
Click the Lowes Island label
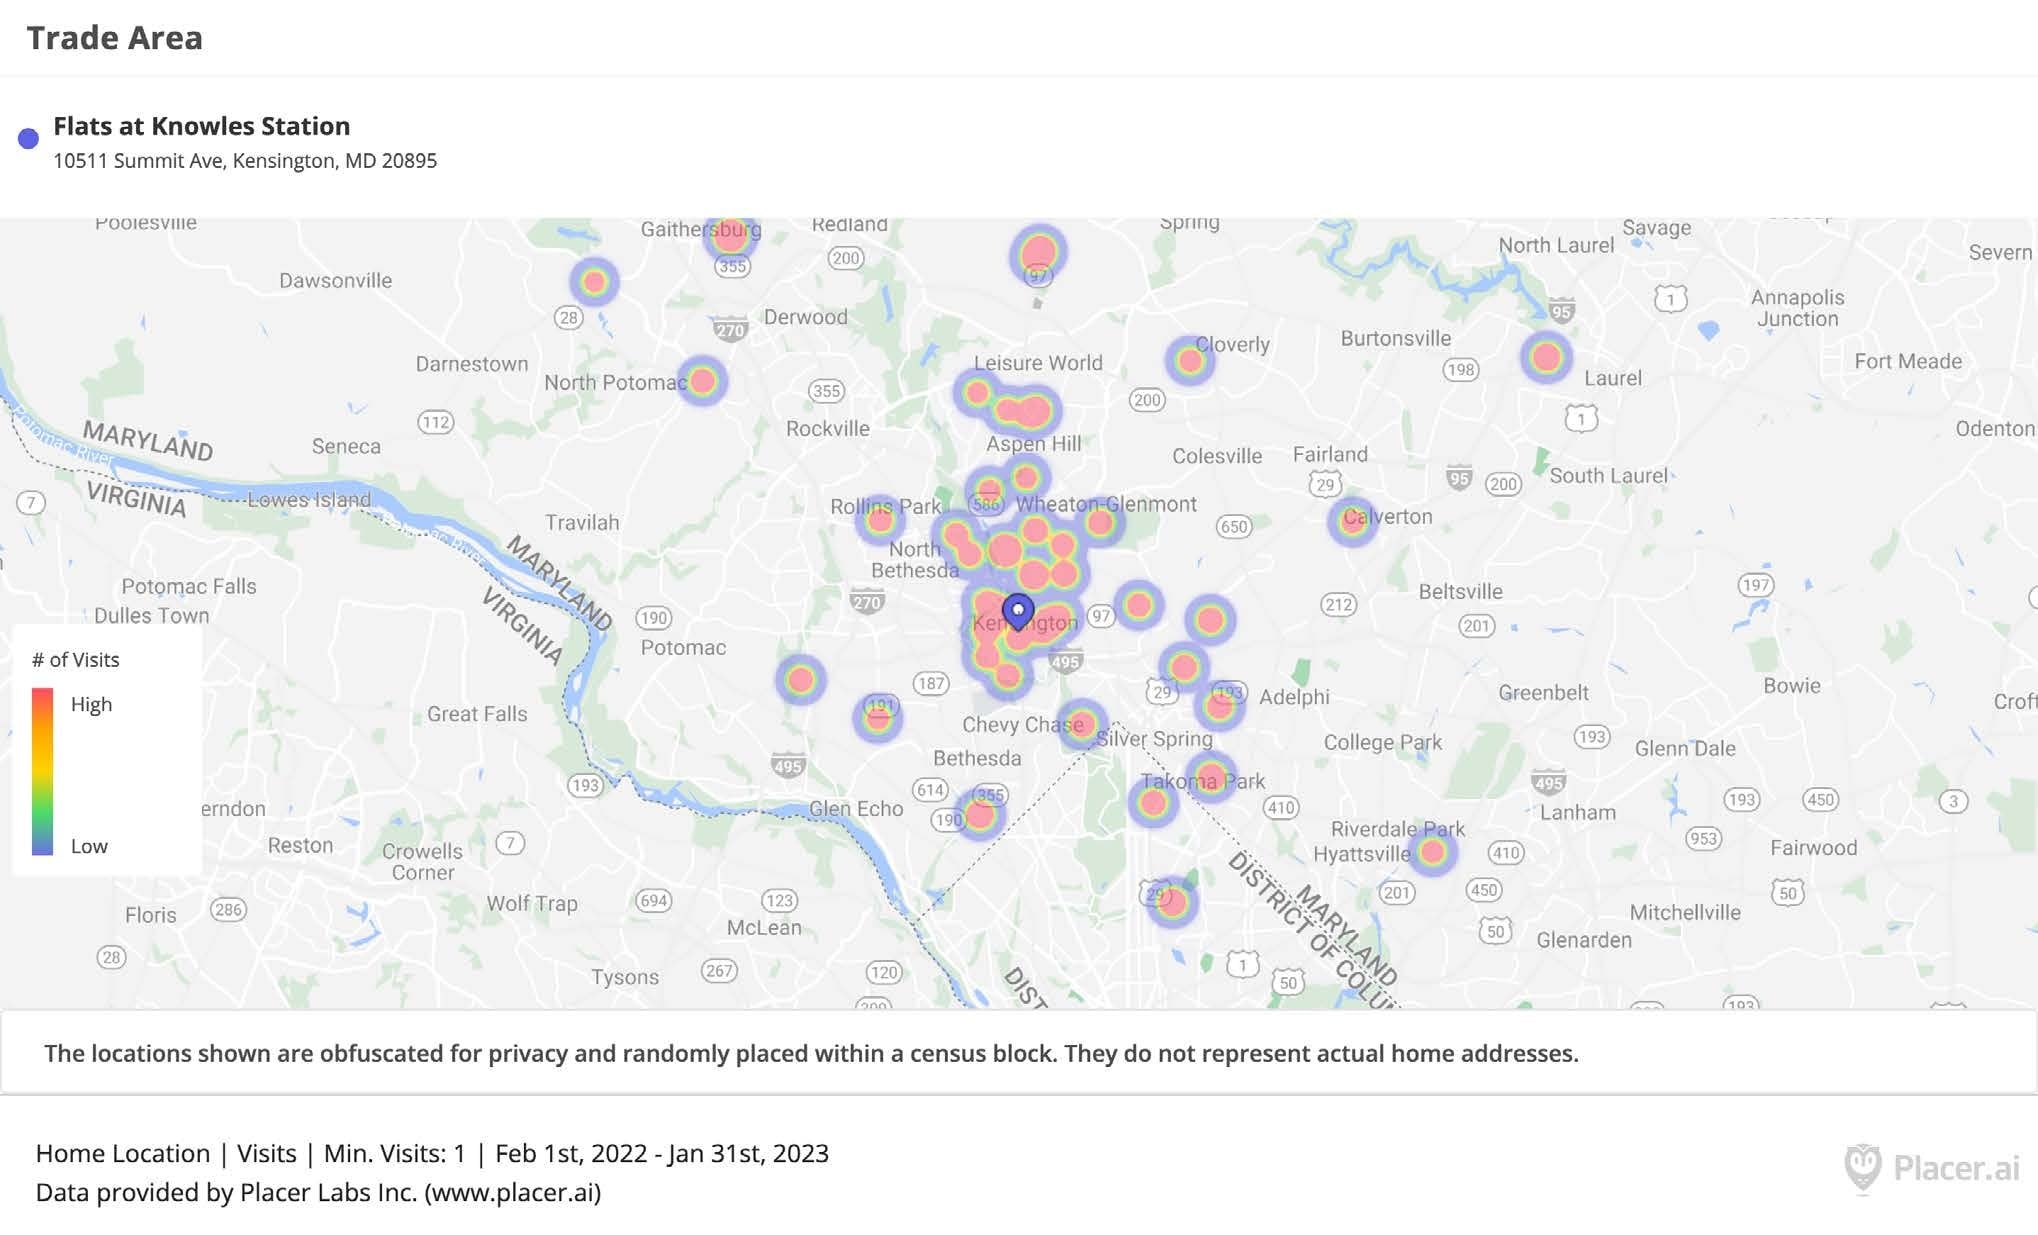point(309,499)
